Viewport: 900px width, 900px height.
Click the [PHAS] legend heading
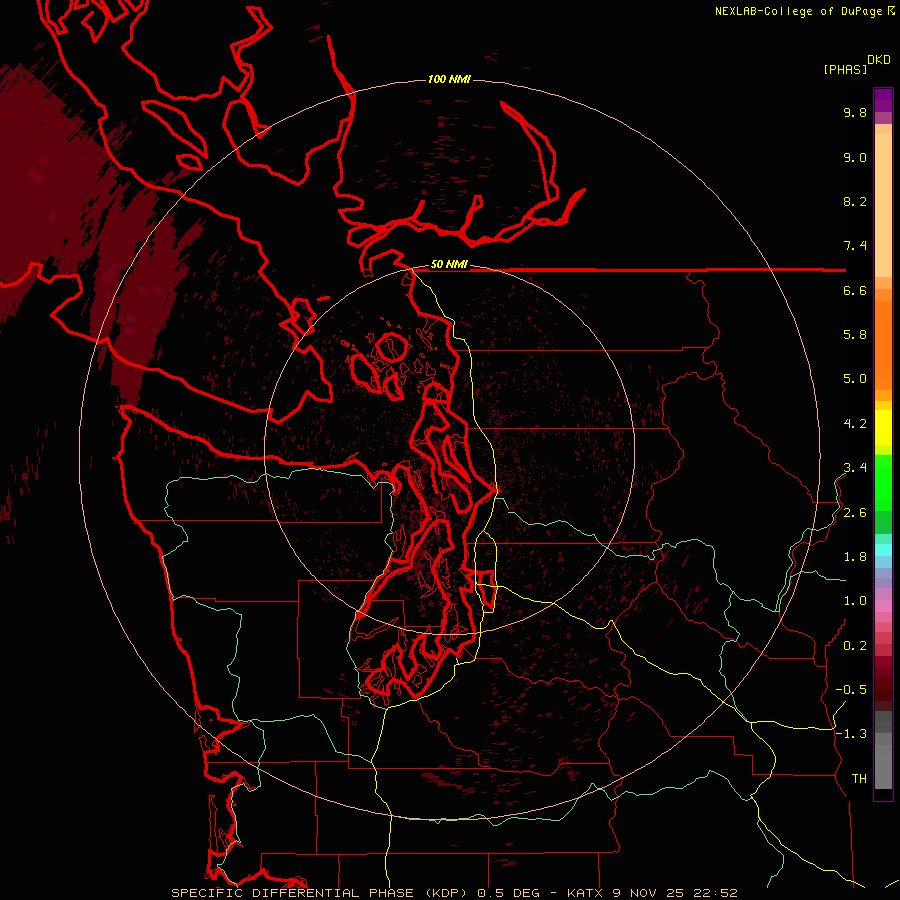click(x=845, y=69)
